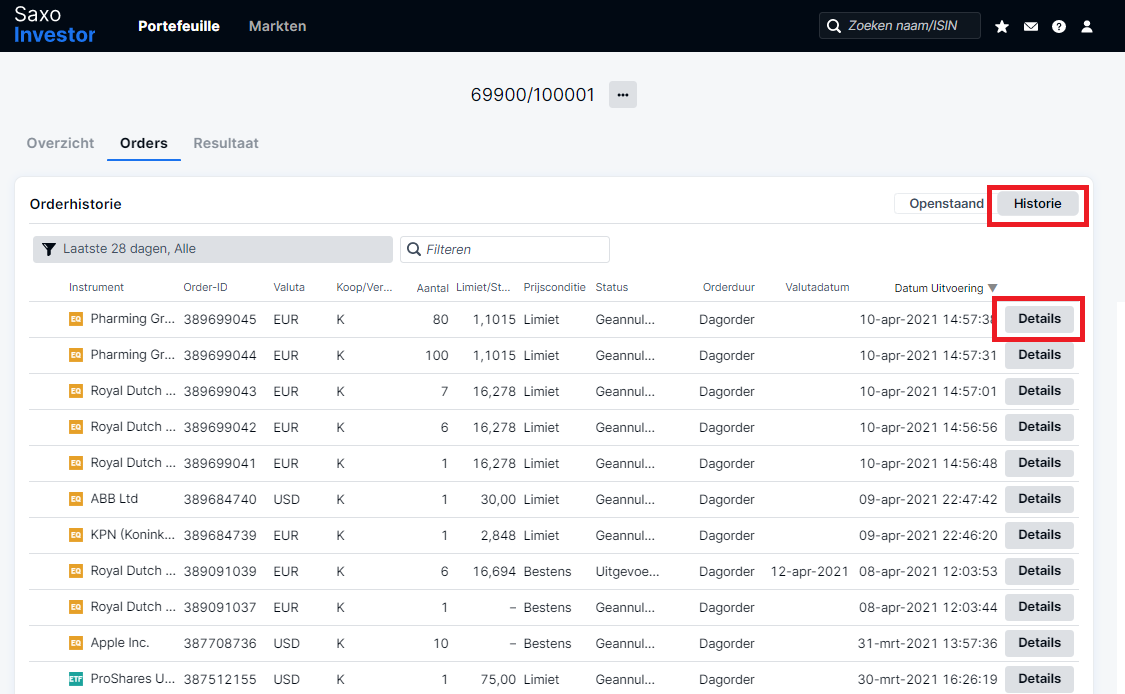Viewport: 1125px width, 694px height.
Task: Open Details for order 389699044
Action: point(1039,355)
